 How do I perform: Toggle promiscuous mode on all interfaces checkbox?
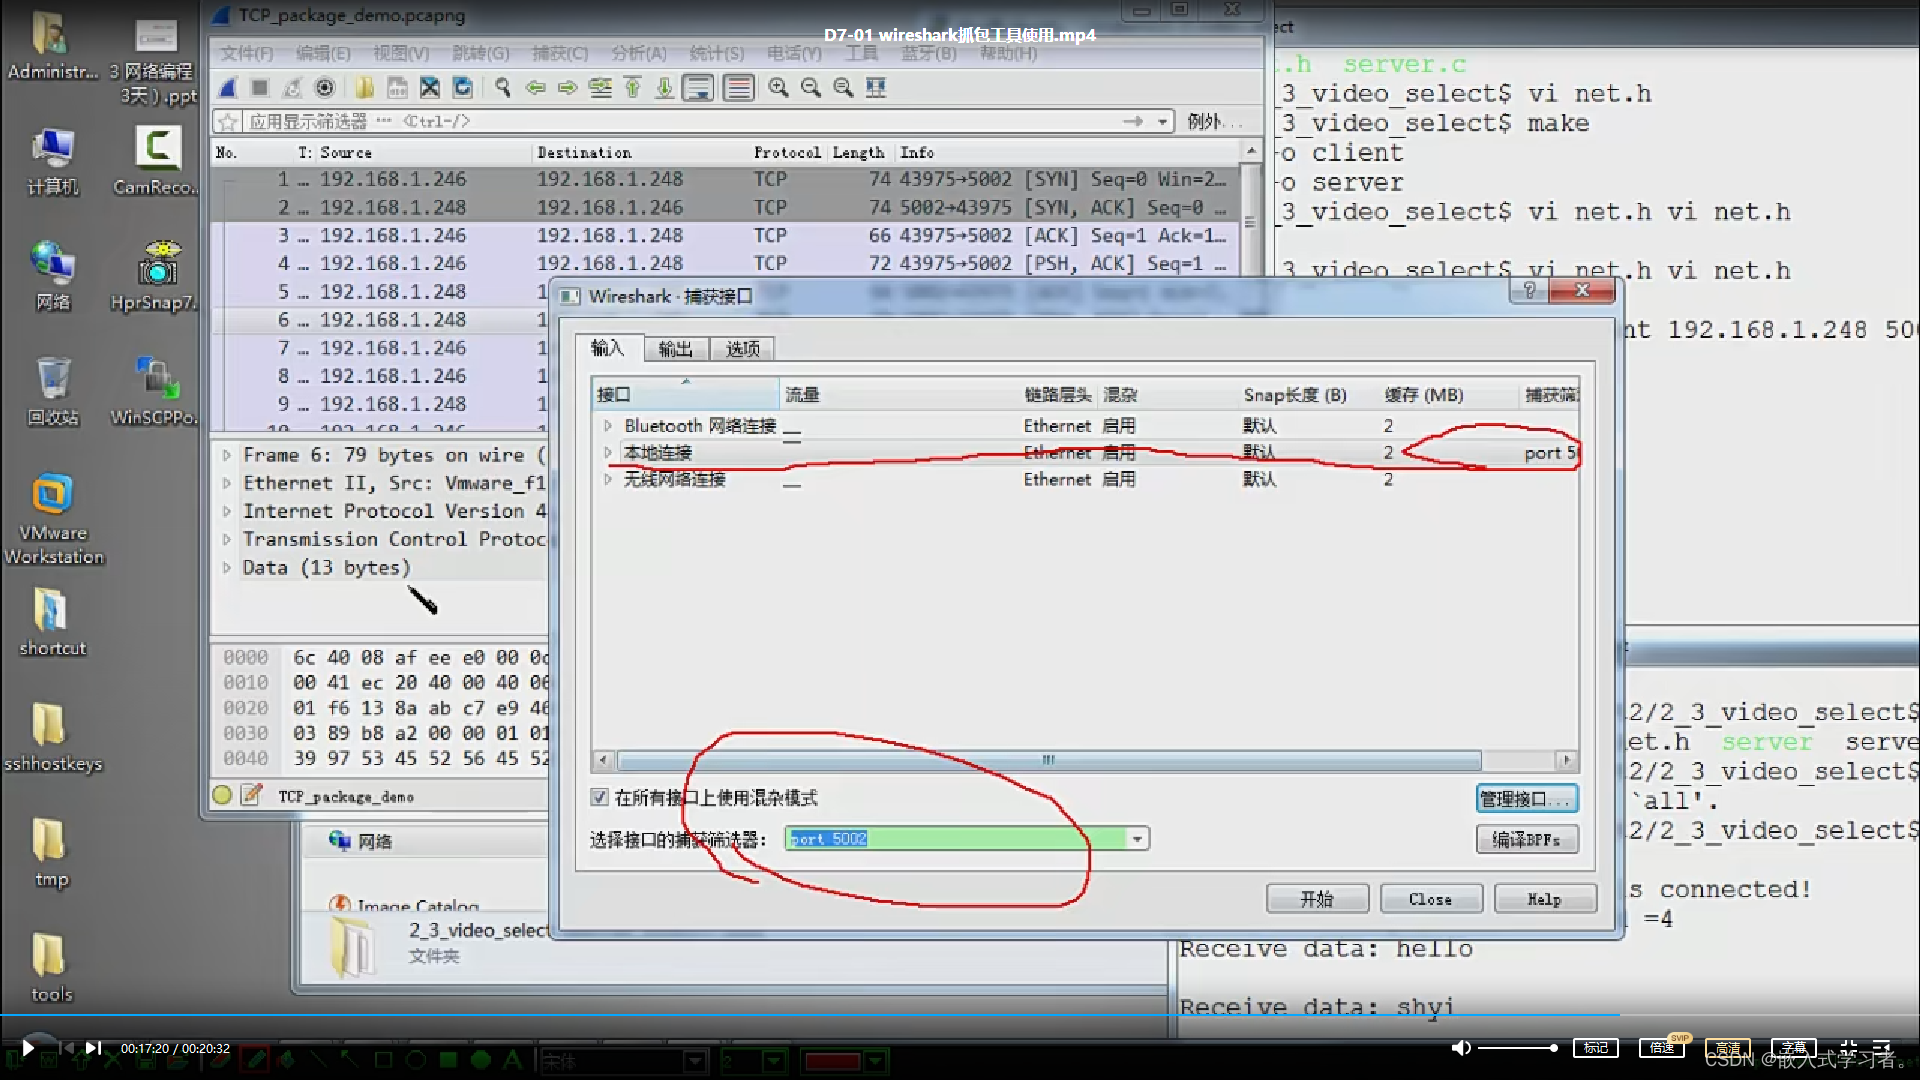[x=599, y=797]
